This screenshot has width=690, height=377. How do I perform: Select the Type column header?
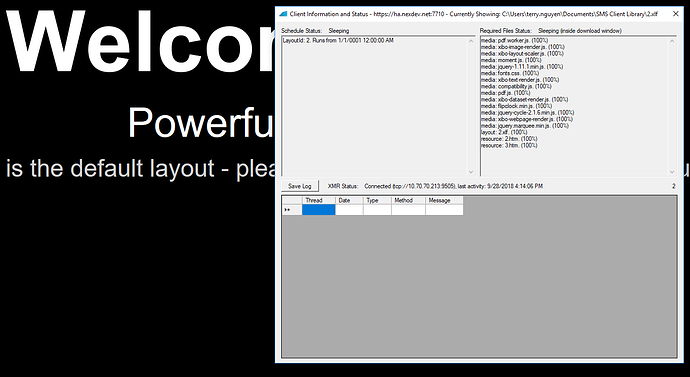377,200
